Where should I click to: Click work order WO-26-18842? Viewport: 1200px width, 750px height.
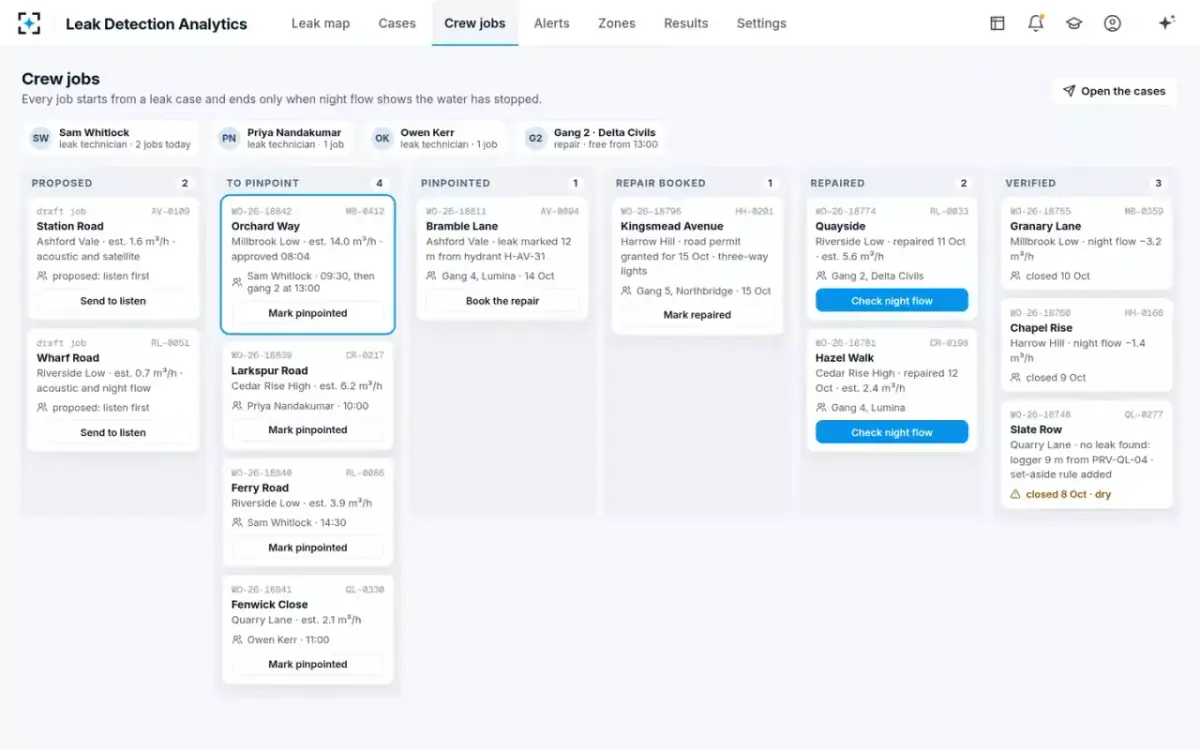point(262,212)
